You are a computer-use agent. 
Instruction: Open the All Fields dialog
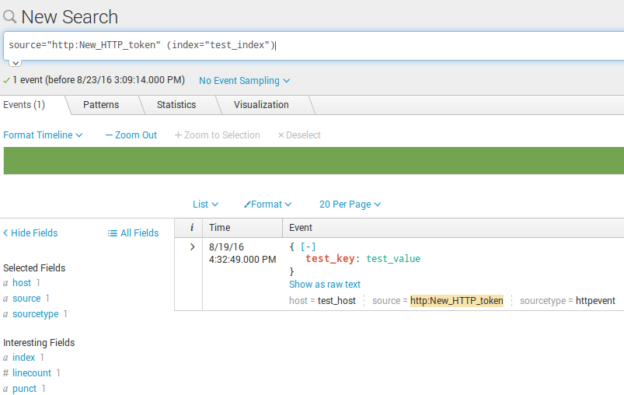click(133, 233)
